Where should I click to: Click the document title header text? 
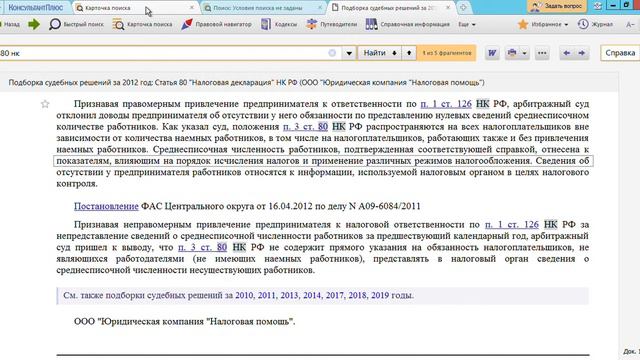coord(247,82)
